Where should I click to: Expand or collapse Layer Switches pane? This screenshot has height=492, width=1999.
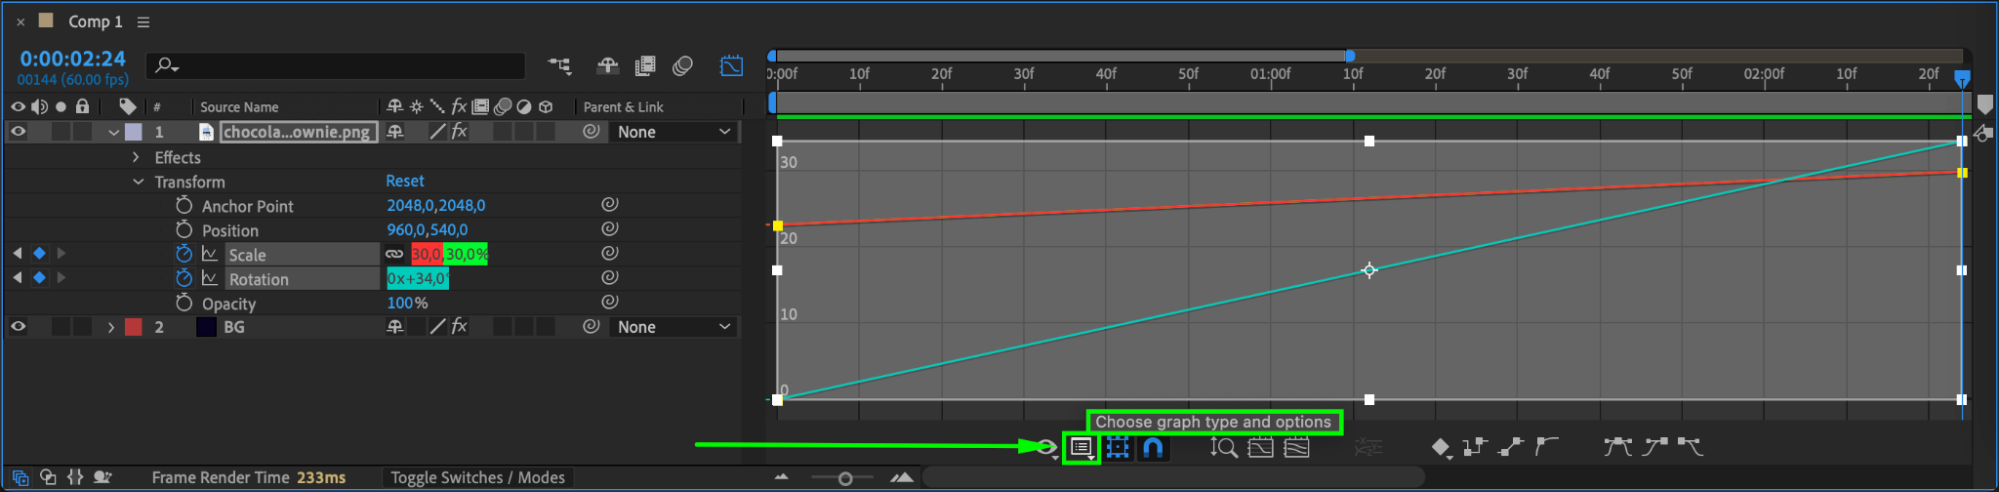point(20,478)
